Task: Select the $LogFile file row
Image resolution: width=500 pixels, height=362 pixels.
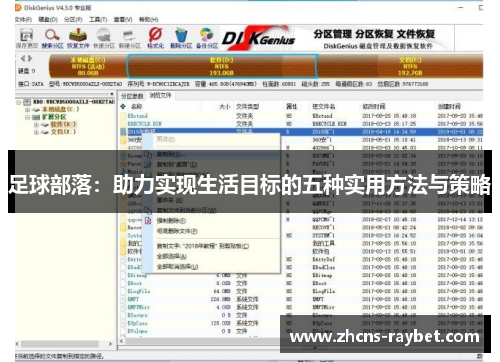Action: coord(301,291)
